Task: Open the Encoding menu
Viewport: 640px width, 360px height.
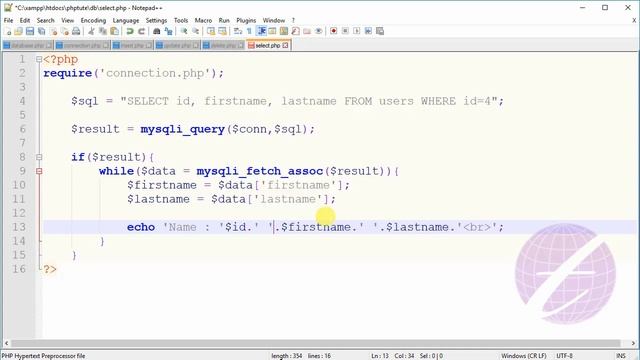Action: pos(93,20)
